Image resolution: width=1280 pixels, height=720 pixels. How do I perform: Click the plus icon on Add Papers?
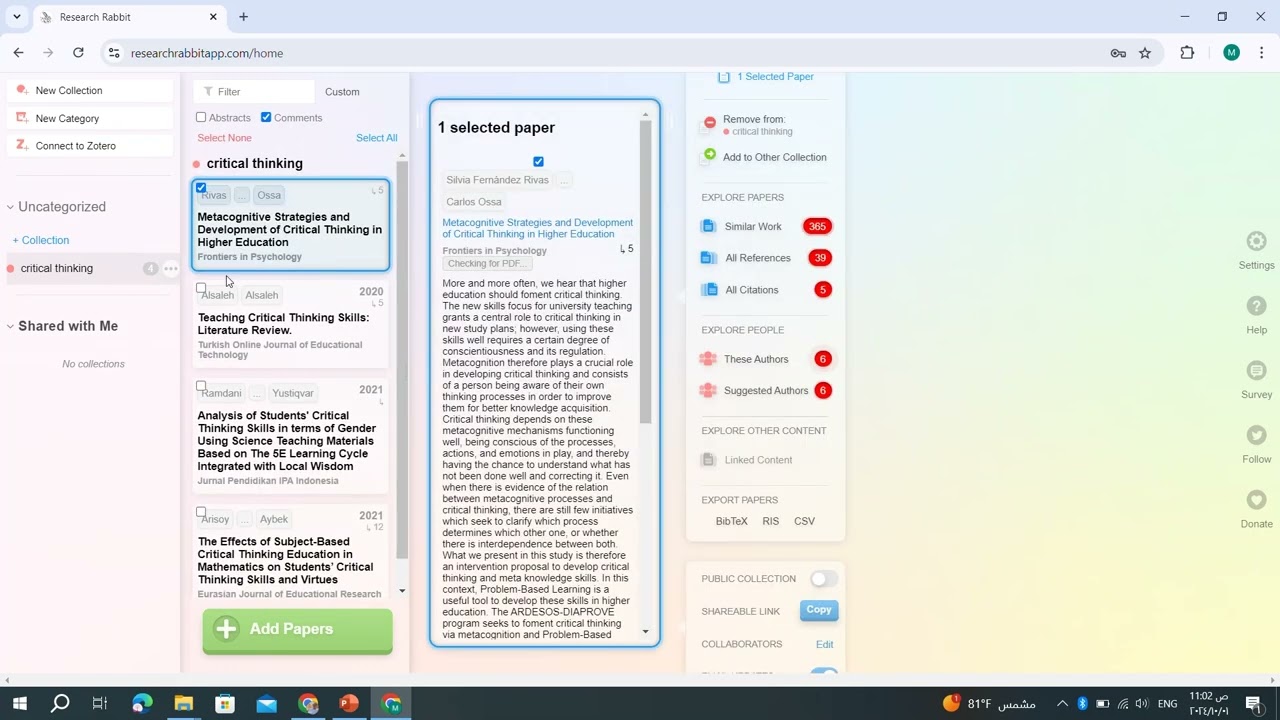[227, 628]
